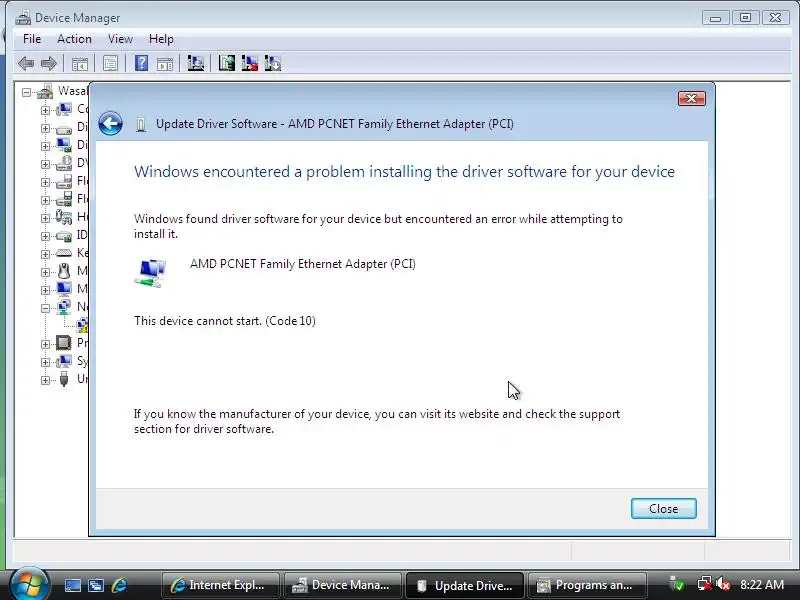Go back using the toolbar Back arrow

tap(26, 63)
